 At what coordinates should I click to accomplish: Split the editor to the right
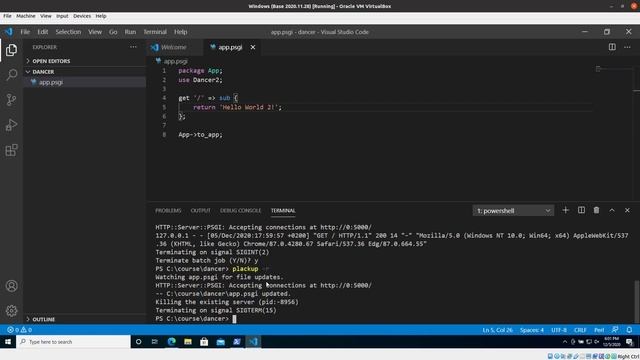pyautogui.click(x=612, y=47)
